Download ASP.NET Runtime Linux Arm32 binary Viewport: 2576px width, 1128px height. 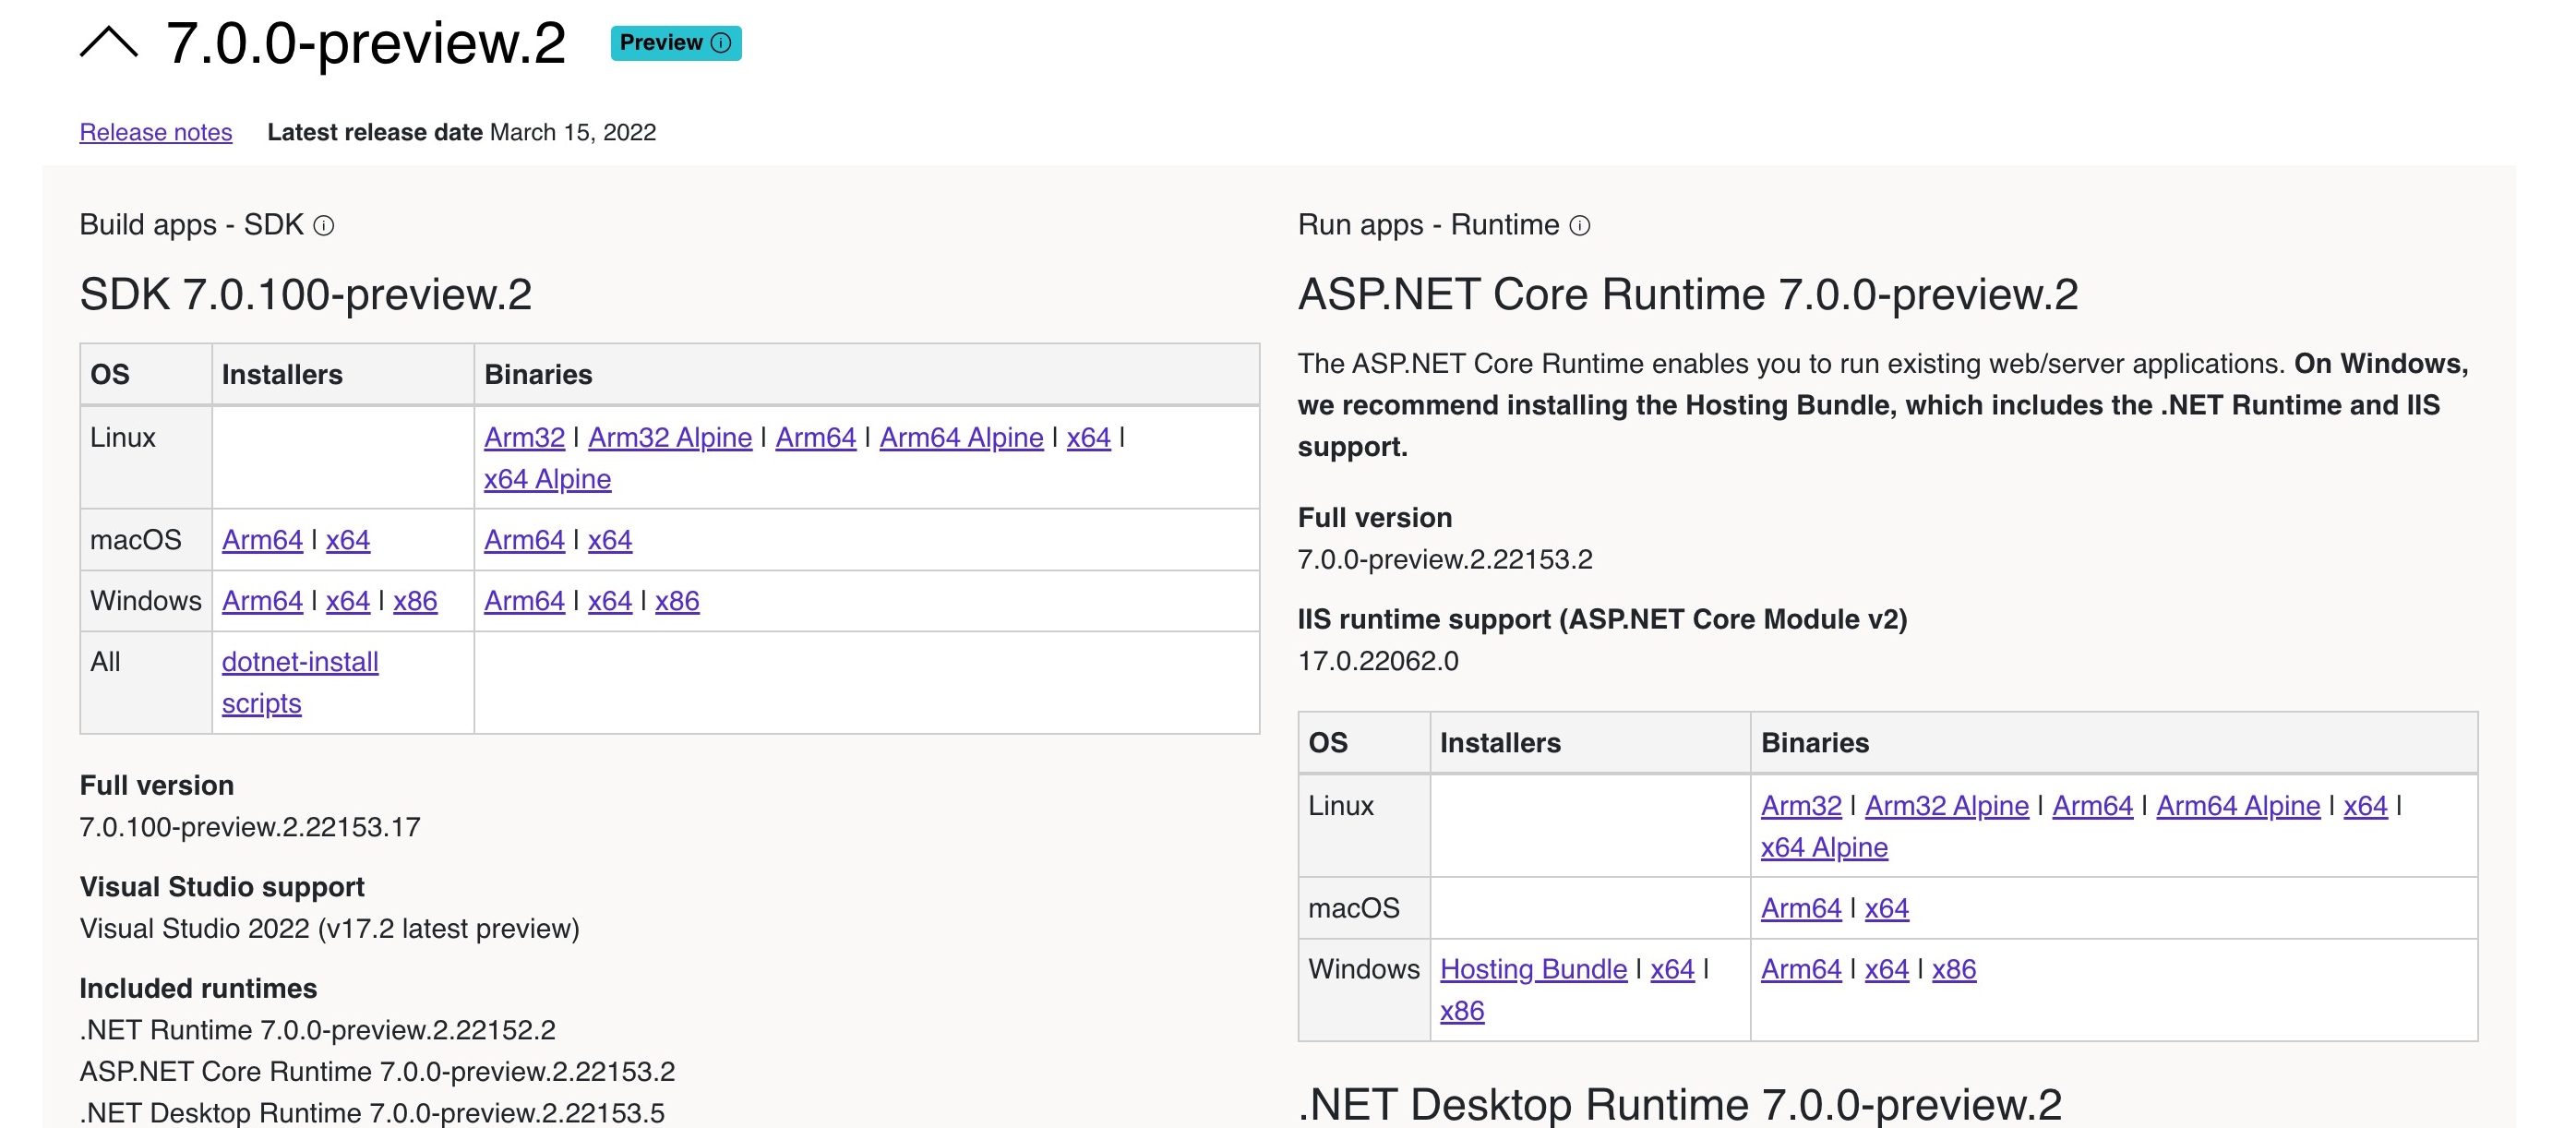click(x=1800, y=806)
